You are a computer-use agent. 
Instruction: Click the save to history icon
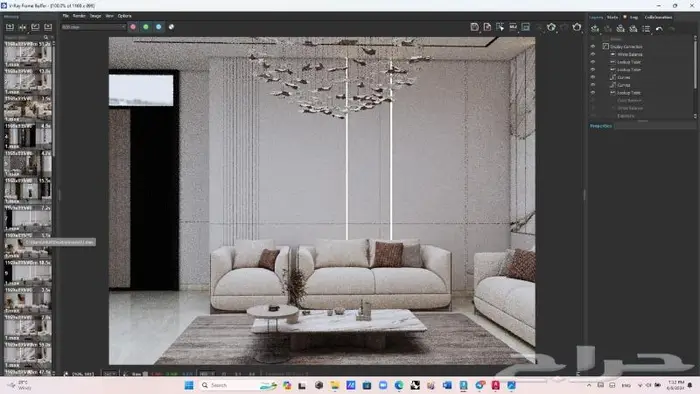pos(10,27)
